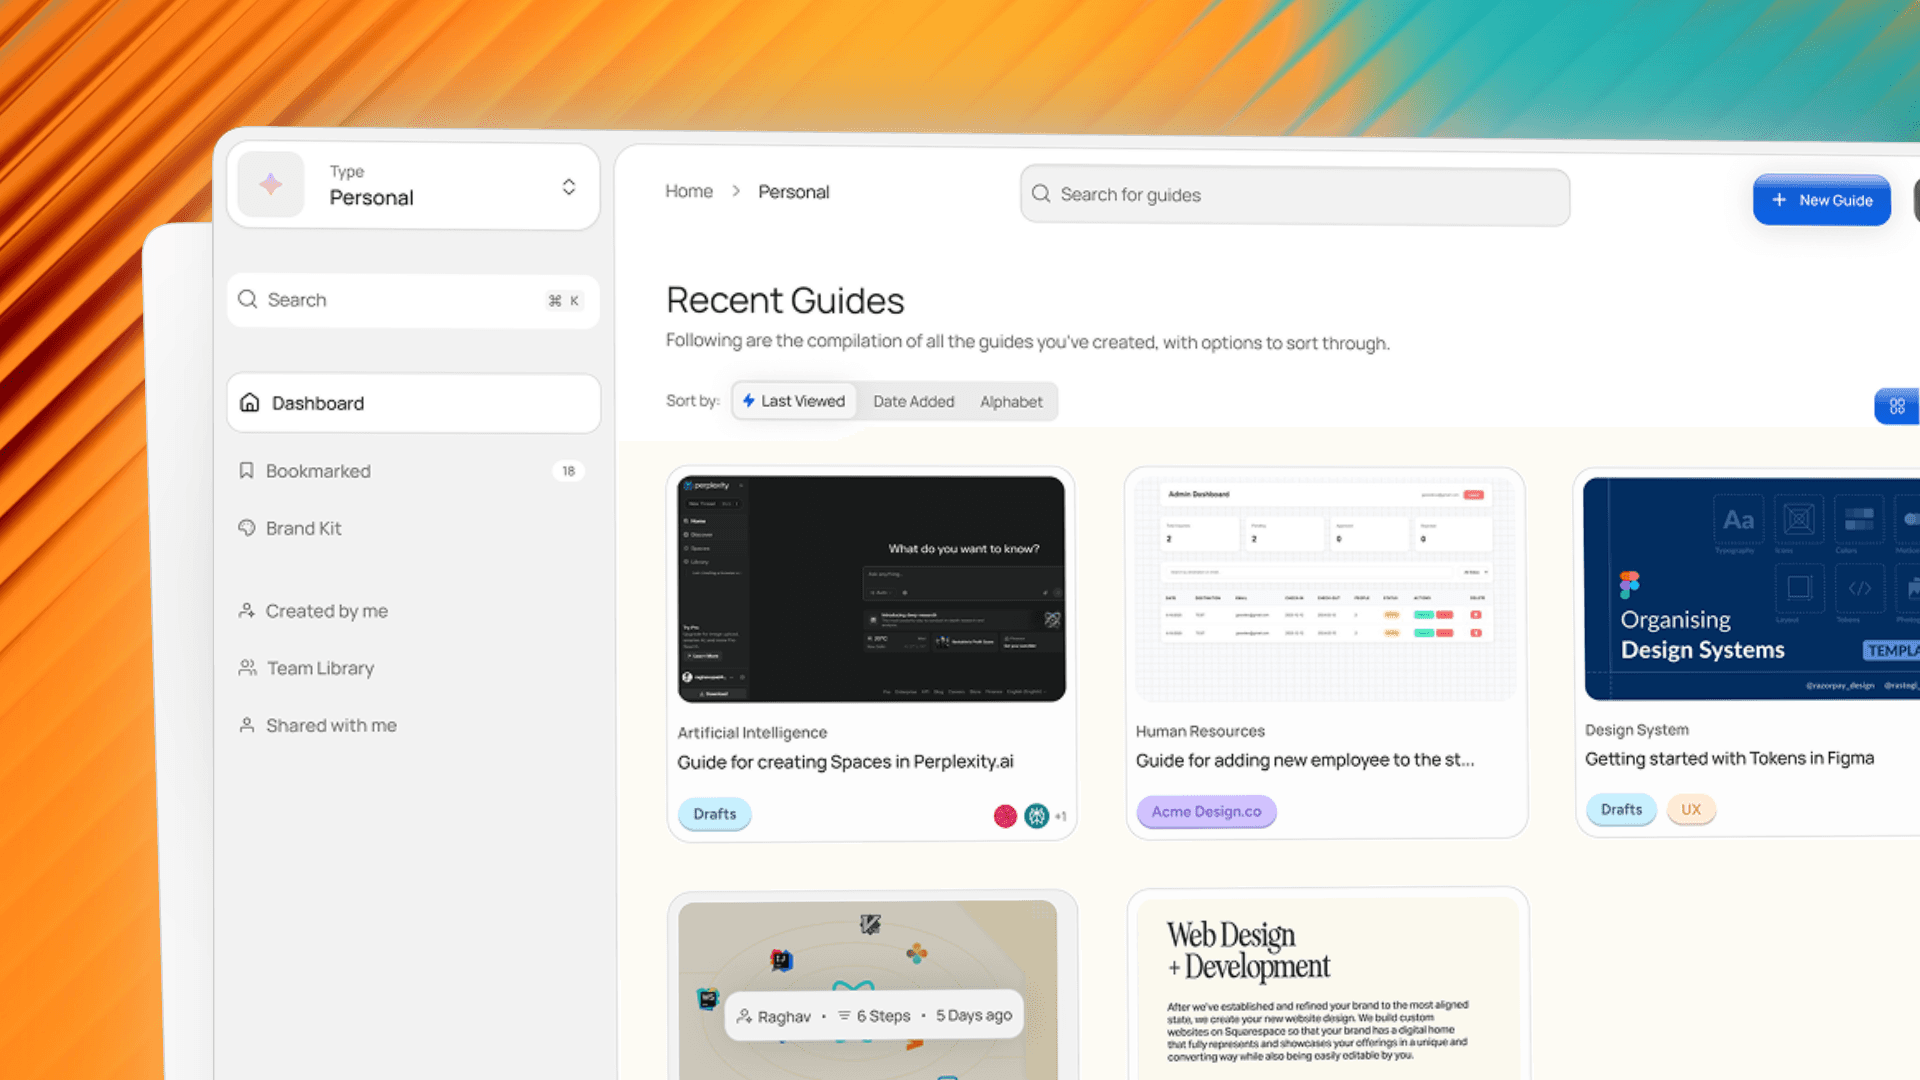Focus the Search for guides field
1920x1080 pixels.
click(x=1300, y=195)
